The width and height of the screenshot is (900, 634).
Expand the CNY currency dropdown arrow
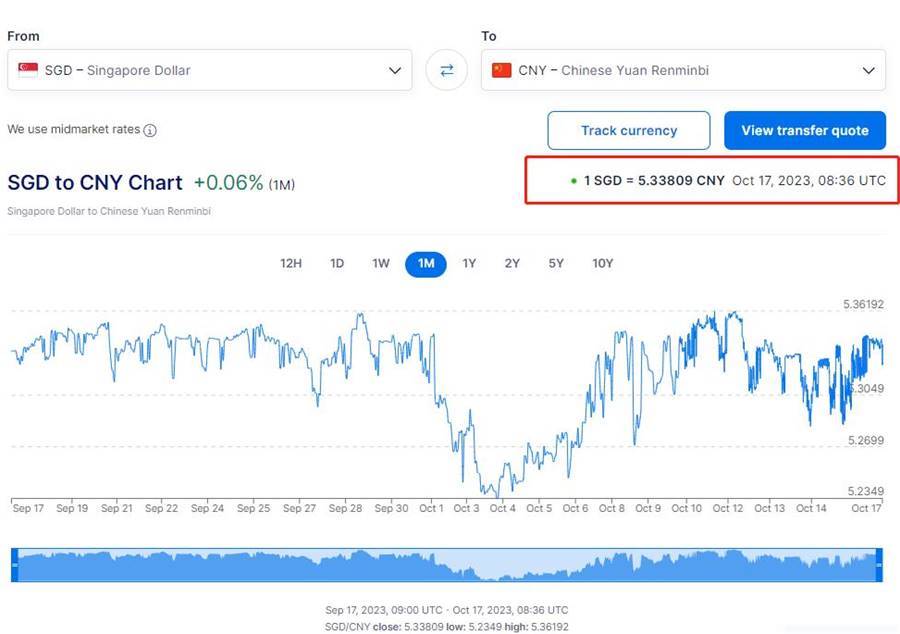click(x=868, y=71)
